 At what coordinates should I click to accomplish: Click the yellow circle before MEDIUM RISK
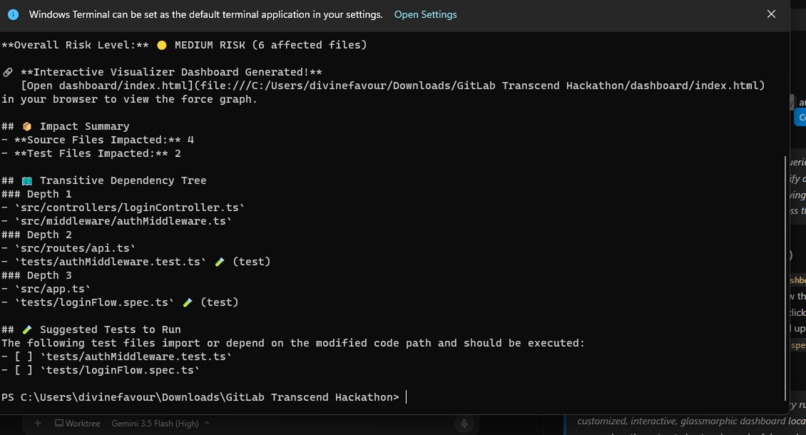pos(161,45)
